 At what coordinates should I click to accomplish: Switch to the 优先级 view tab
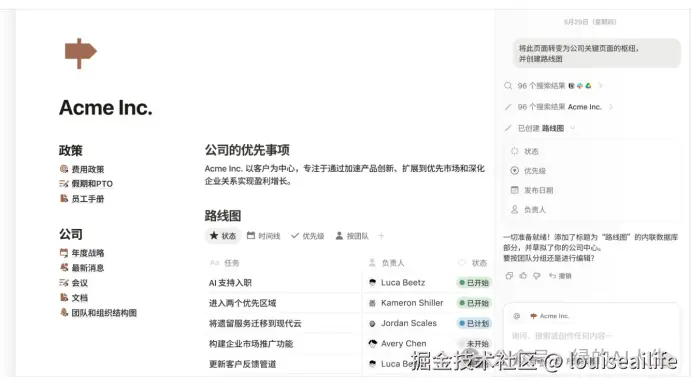(308, 236)
